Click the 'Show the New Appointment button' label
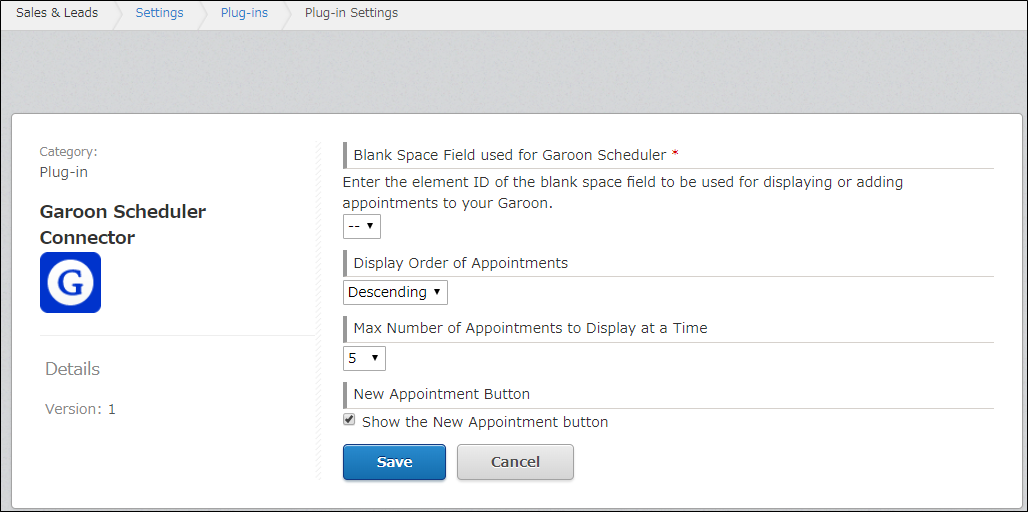The image size is (1028, 512). pos(485,422)
